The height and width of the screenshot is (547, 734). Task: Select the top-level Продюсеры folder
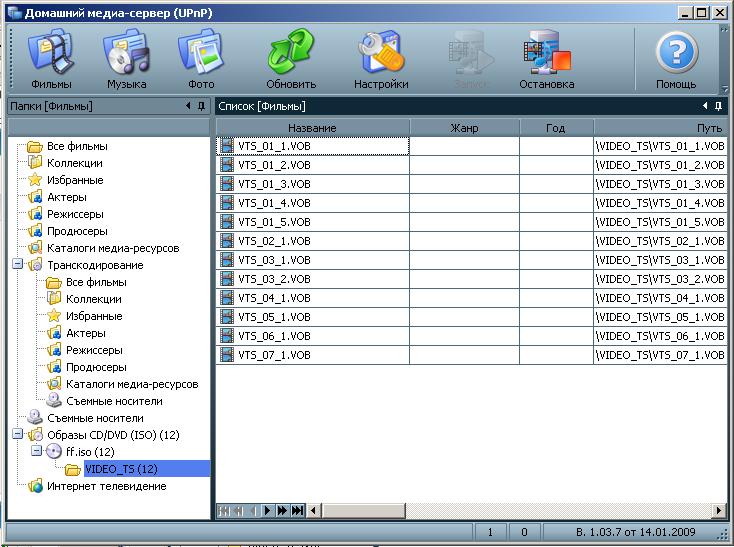77,231
